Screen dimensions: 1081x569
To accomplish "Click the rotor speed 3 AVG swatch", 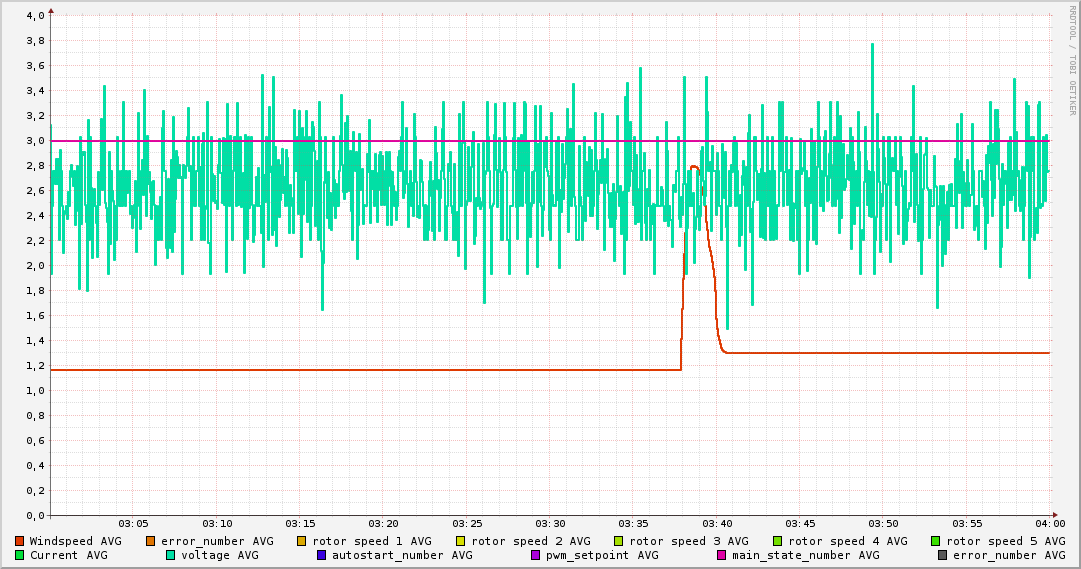I will [619, 541].
